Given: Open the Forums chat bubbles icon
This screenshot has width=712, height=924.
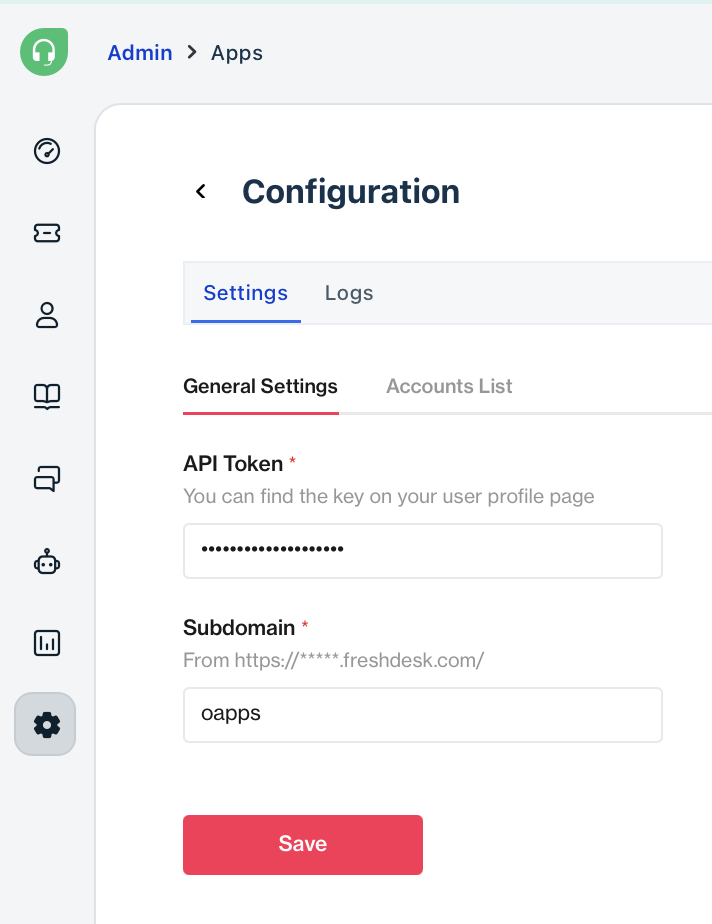Looking at the screenshot, I should (47, 478).
